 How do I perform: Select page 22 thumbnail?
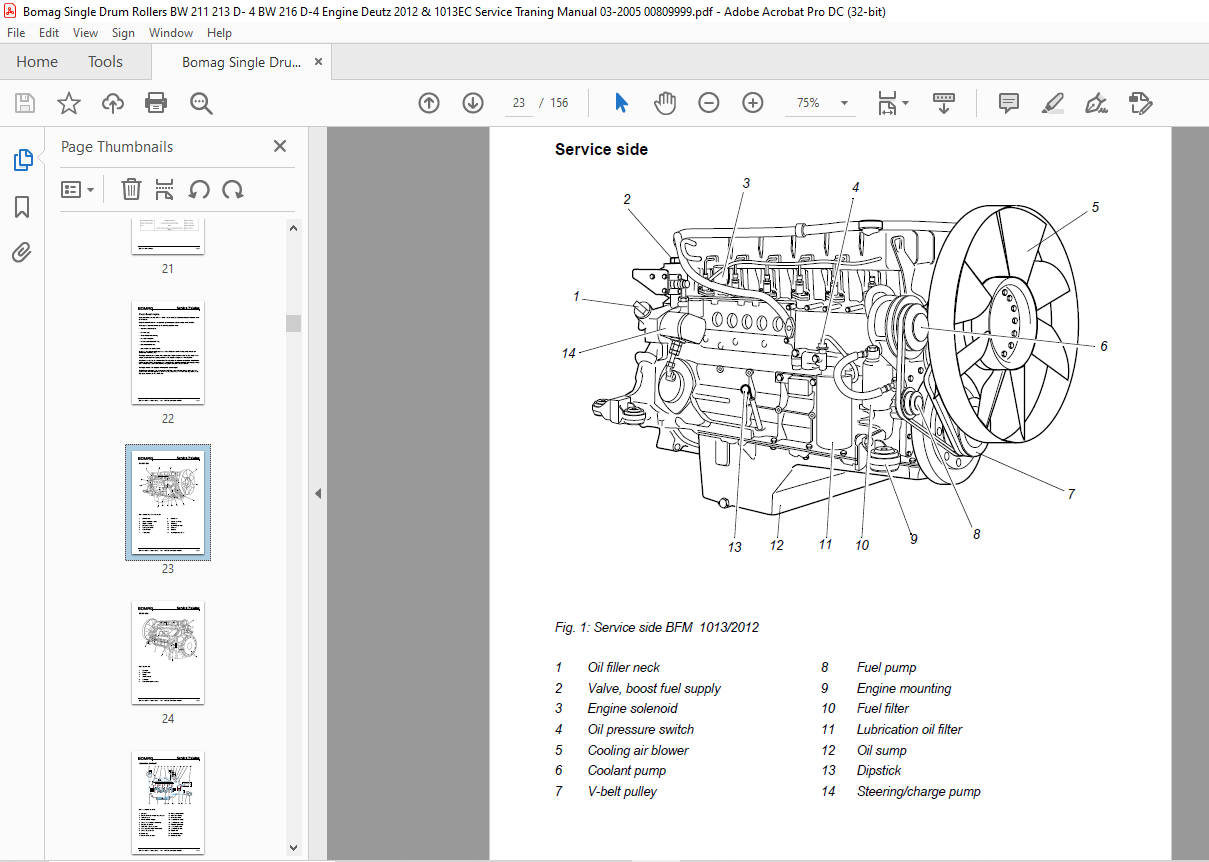click(167, 353)
